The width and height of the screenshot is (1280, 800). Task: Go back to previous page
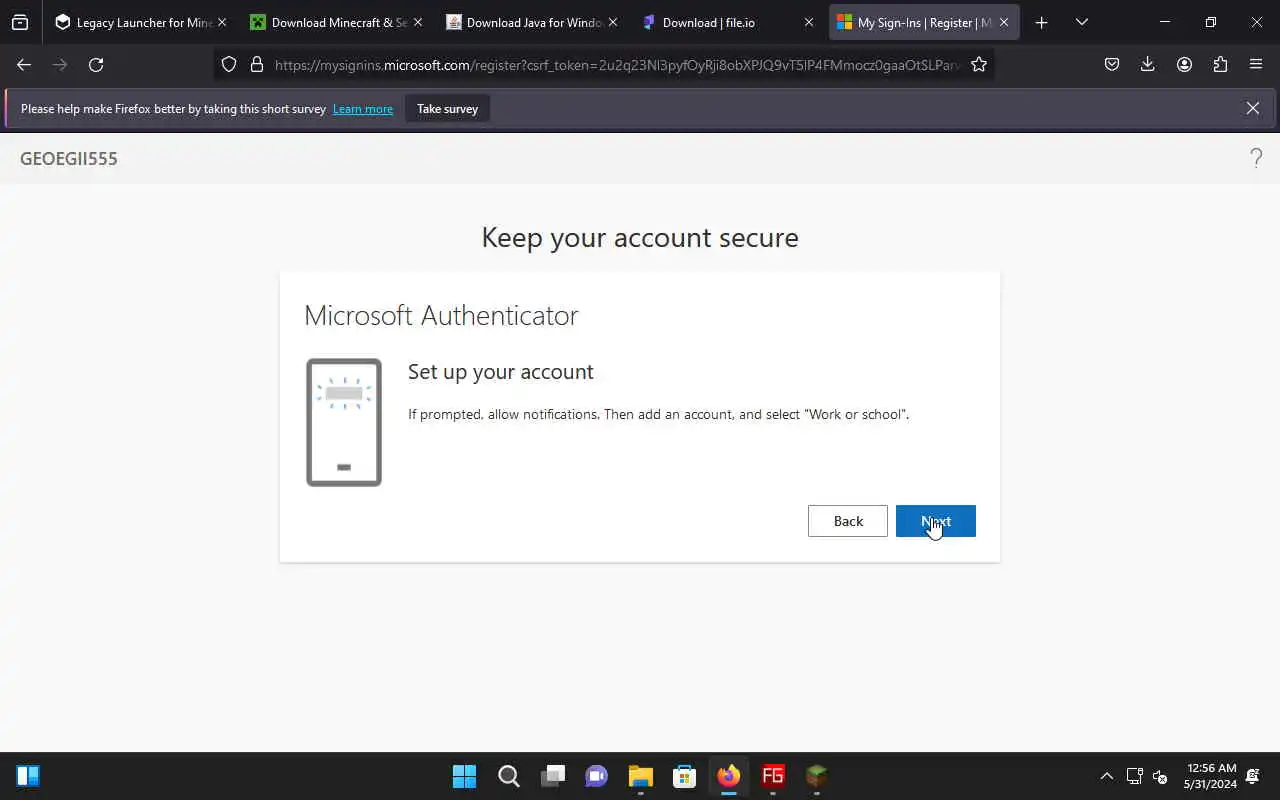click(x=24, y=64)
